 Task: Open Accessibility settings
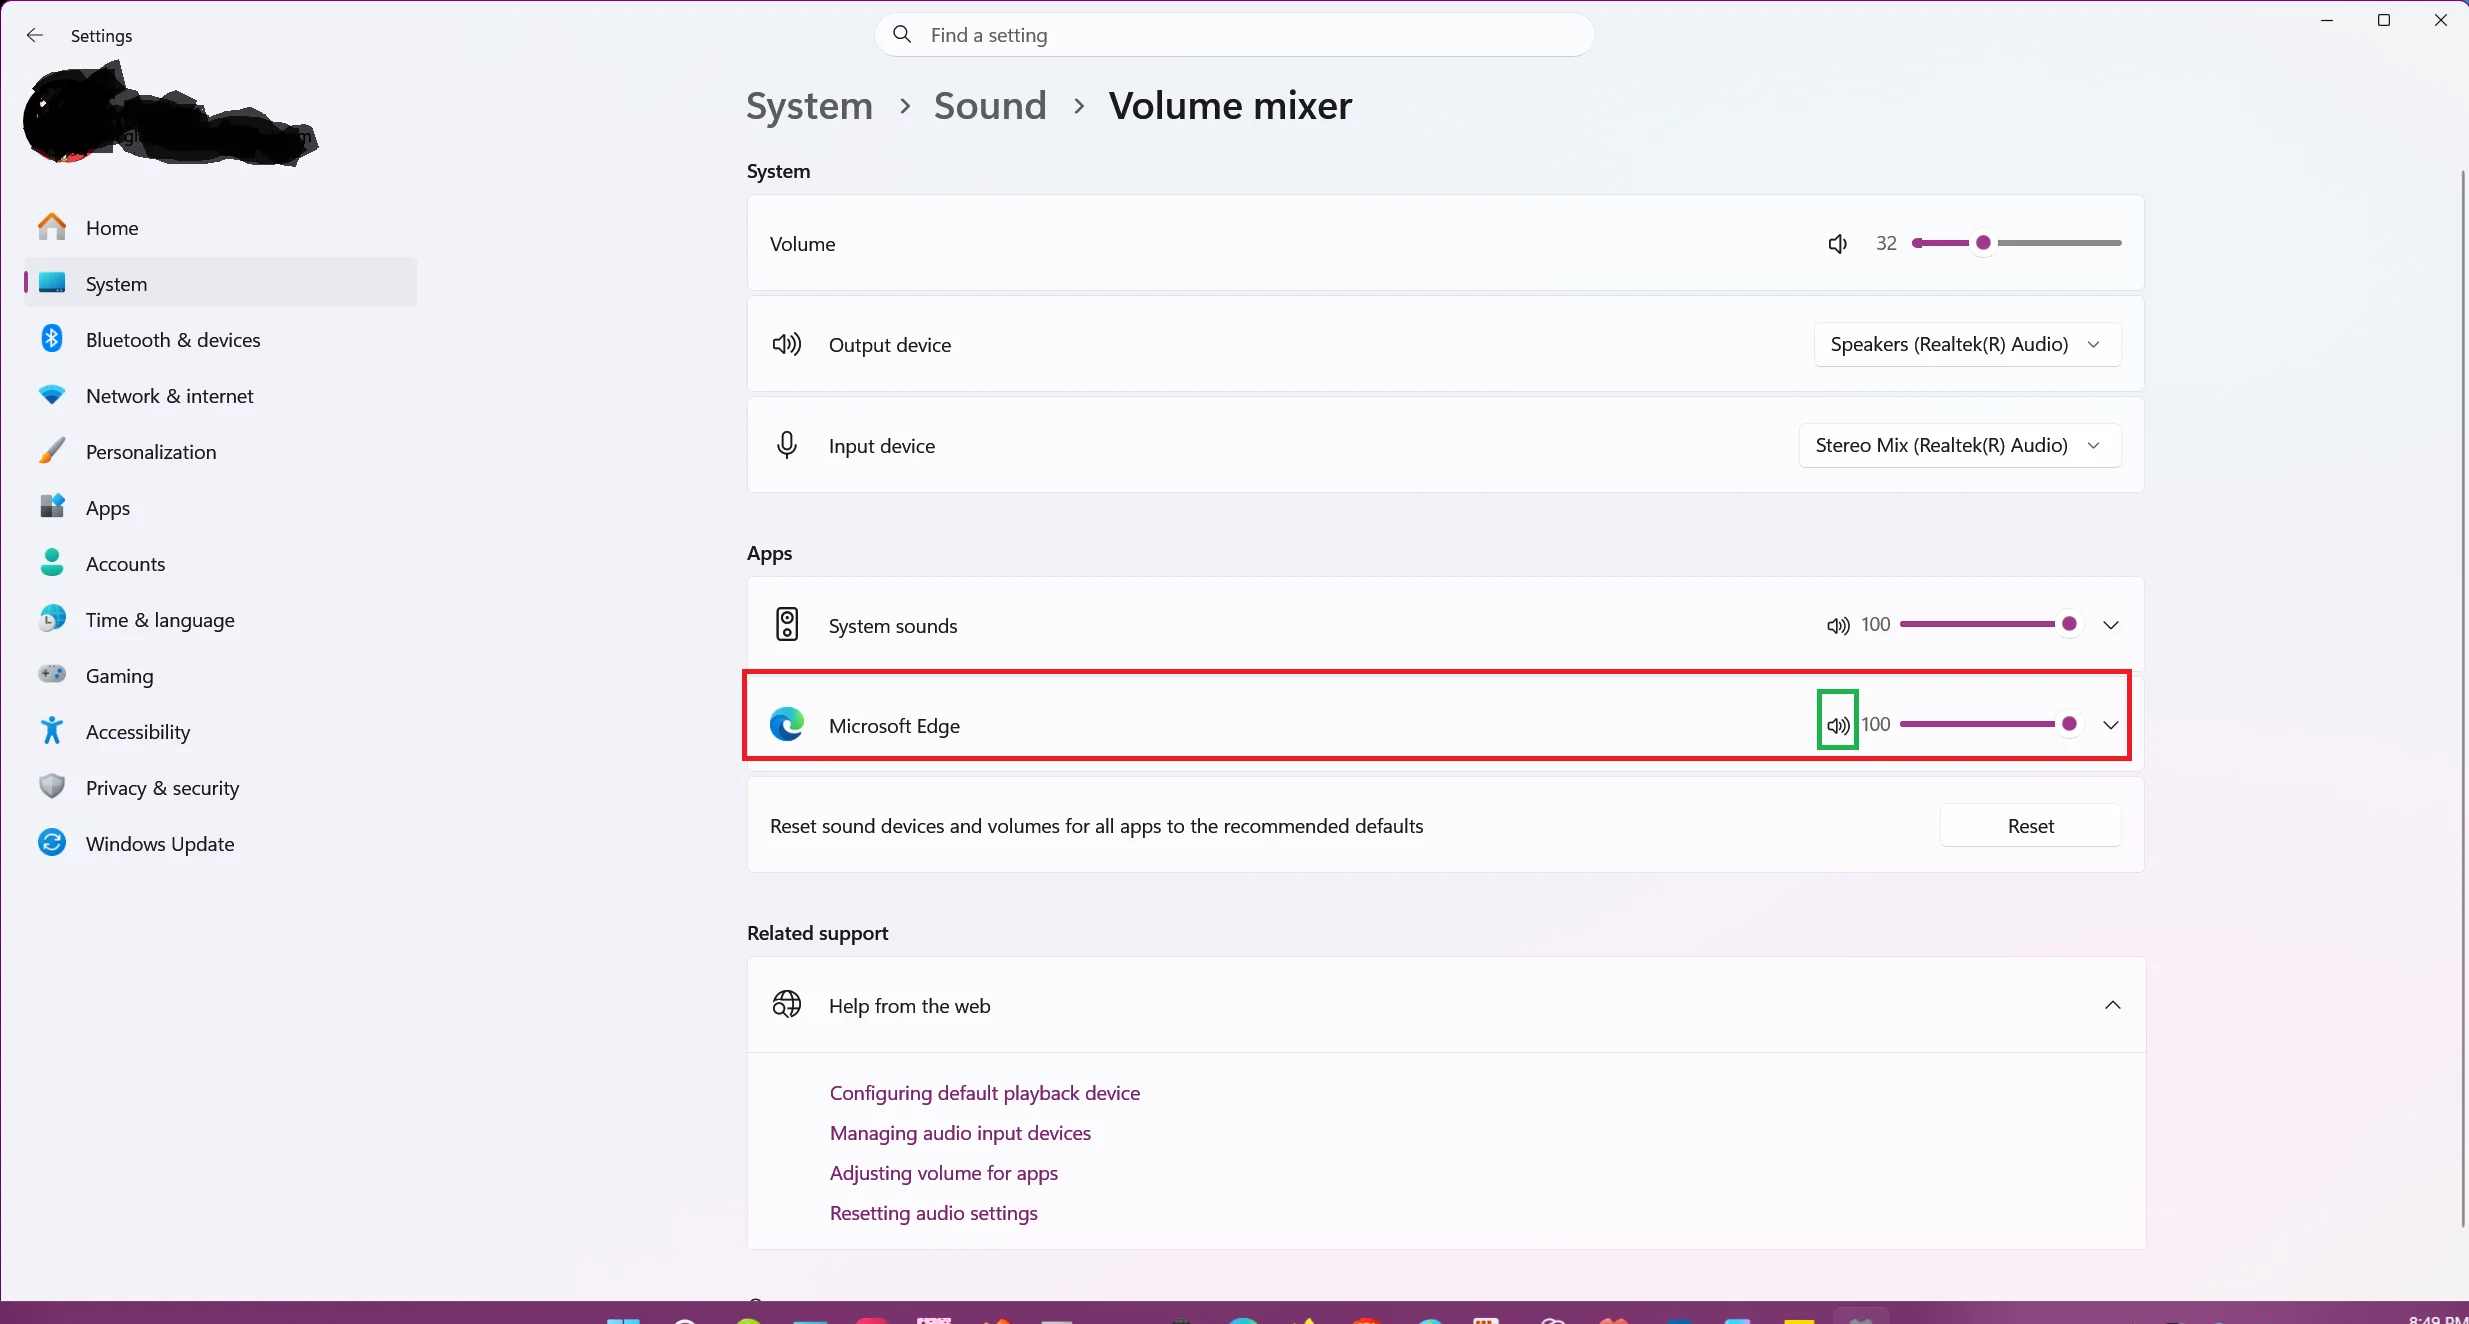[220, 732]
